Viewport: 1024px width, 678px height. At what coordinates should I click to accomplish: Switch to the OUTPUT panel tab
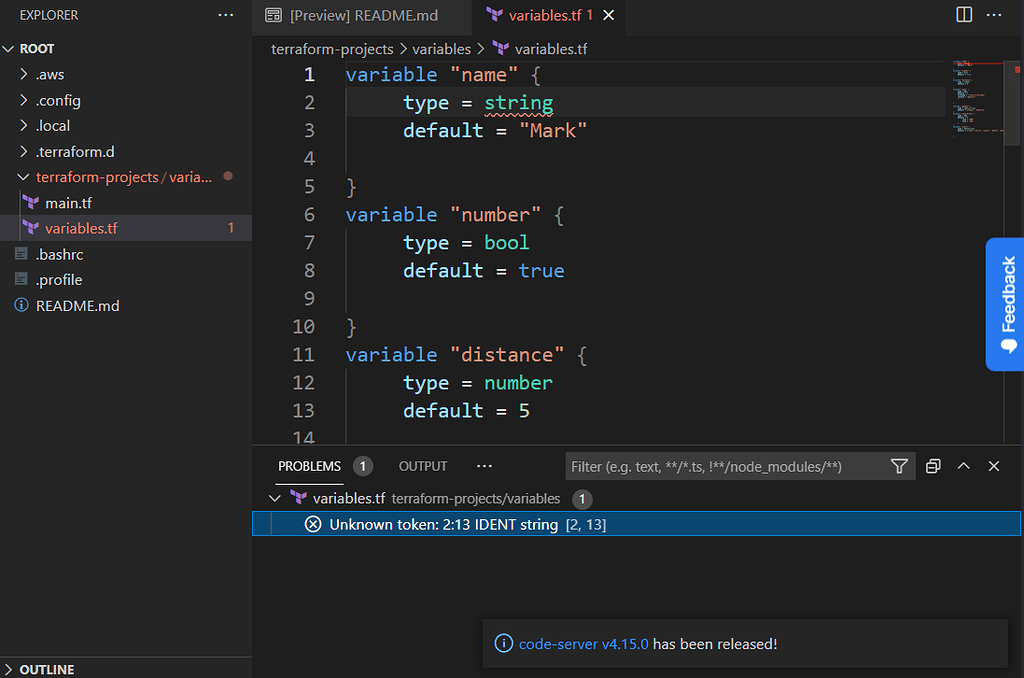423,466
